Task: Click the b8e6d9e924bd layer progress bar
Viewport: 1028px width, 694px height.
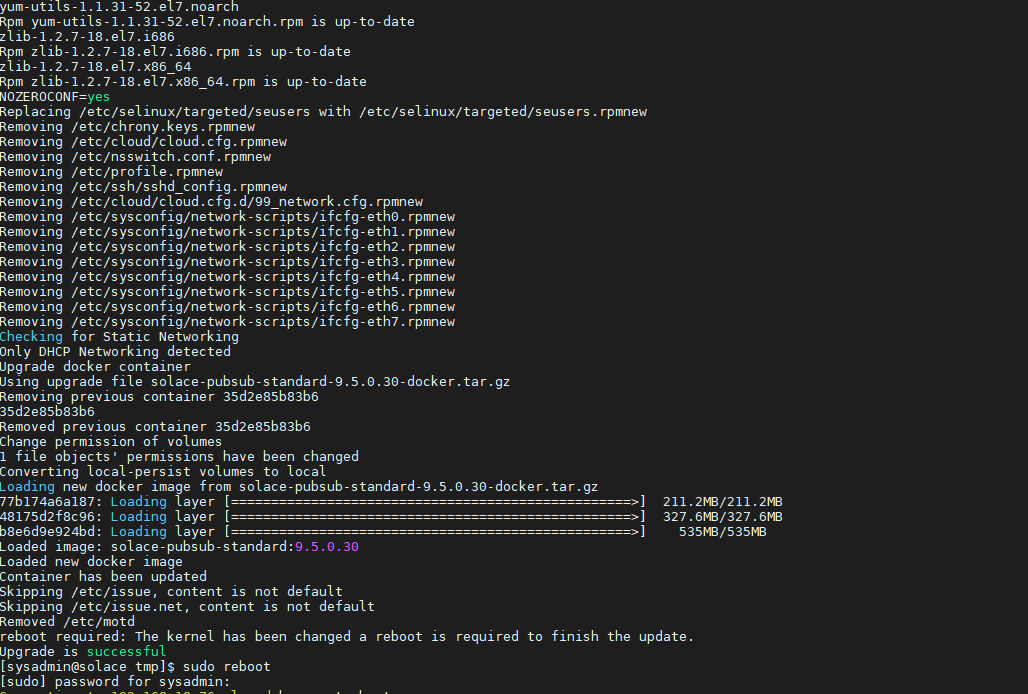Action: [434, 531]
